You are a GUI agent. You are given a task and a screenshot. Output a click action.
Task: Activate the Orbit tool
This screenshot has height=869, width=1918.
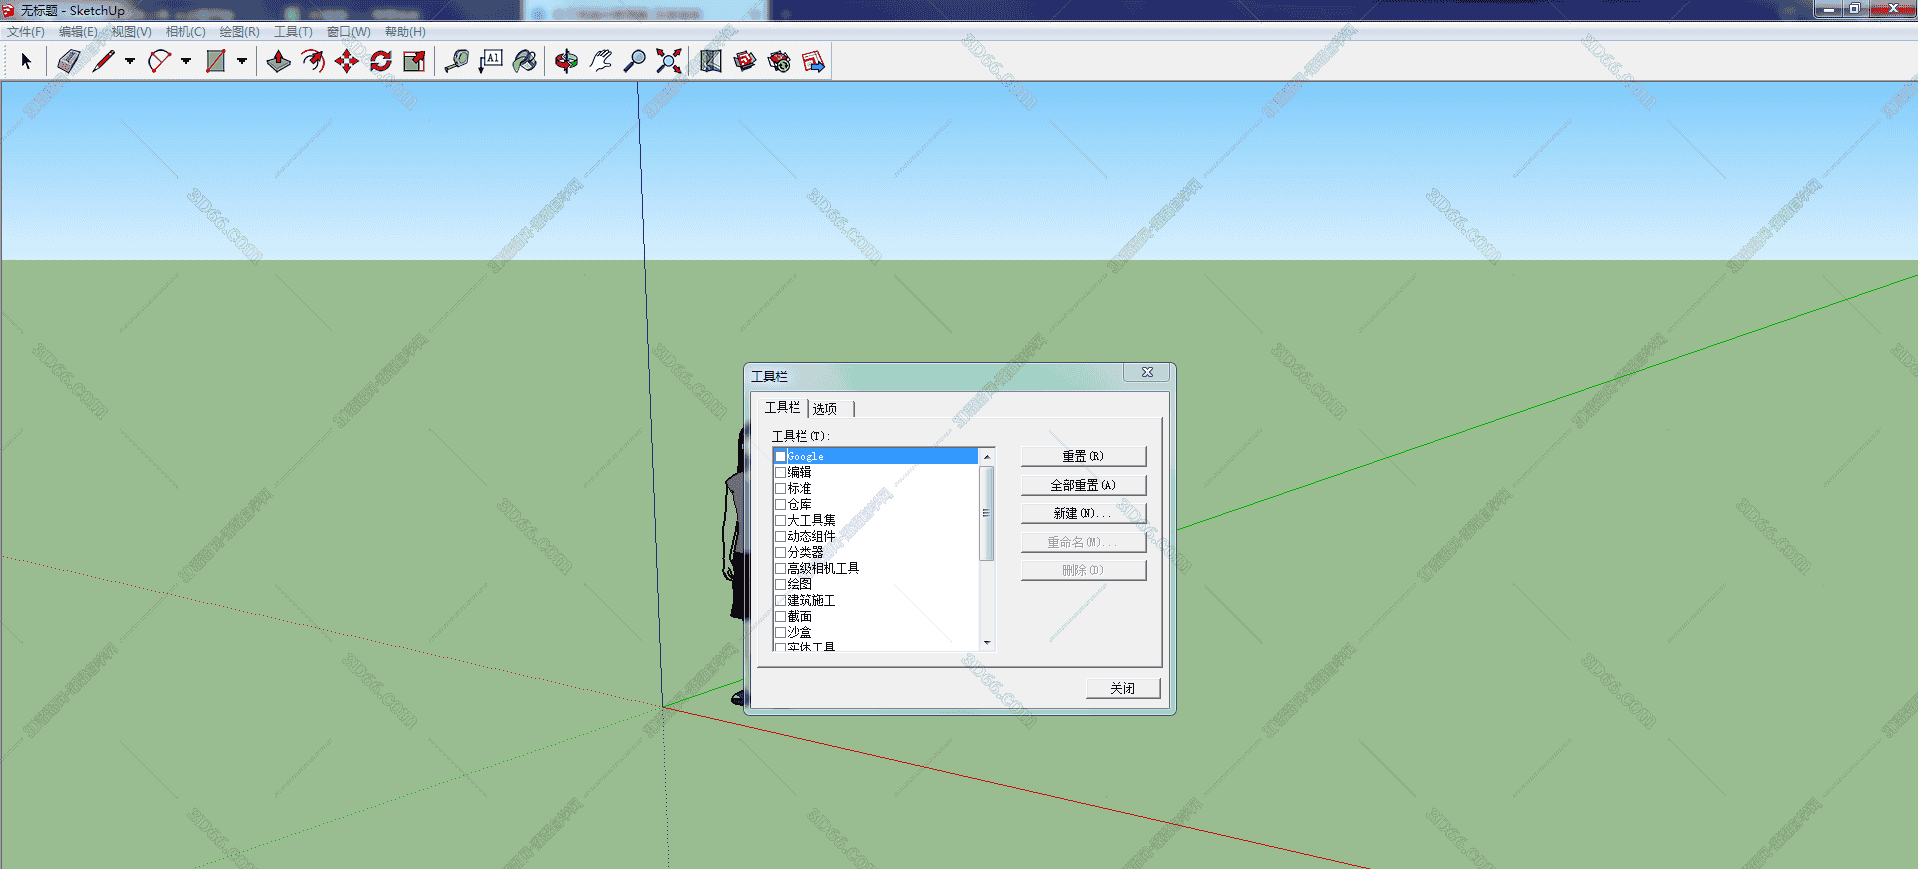click(x=566, y=61)
